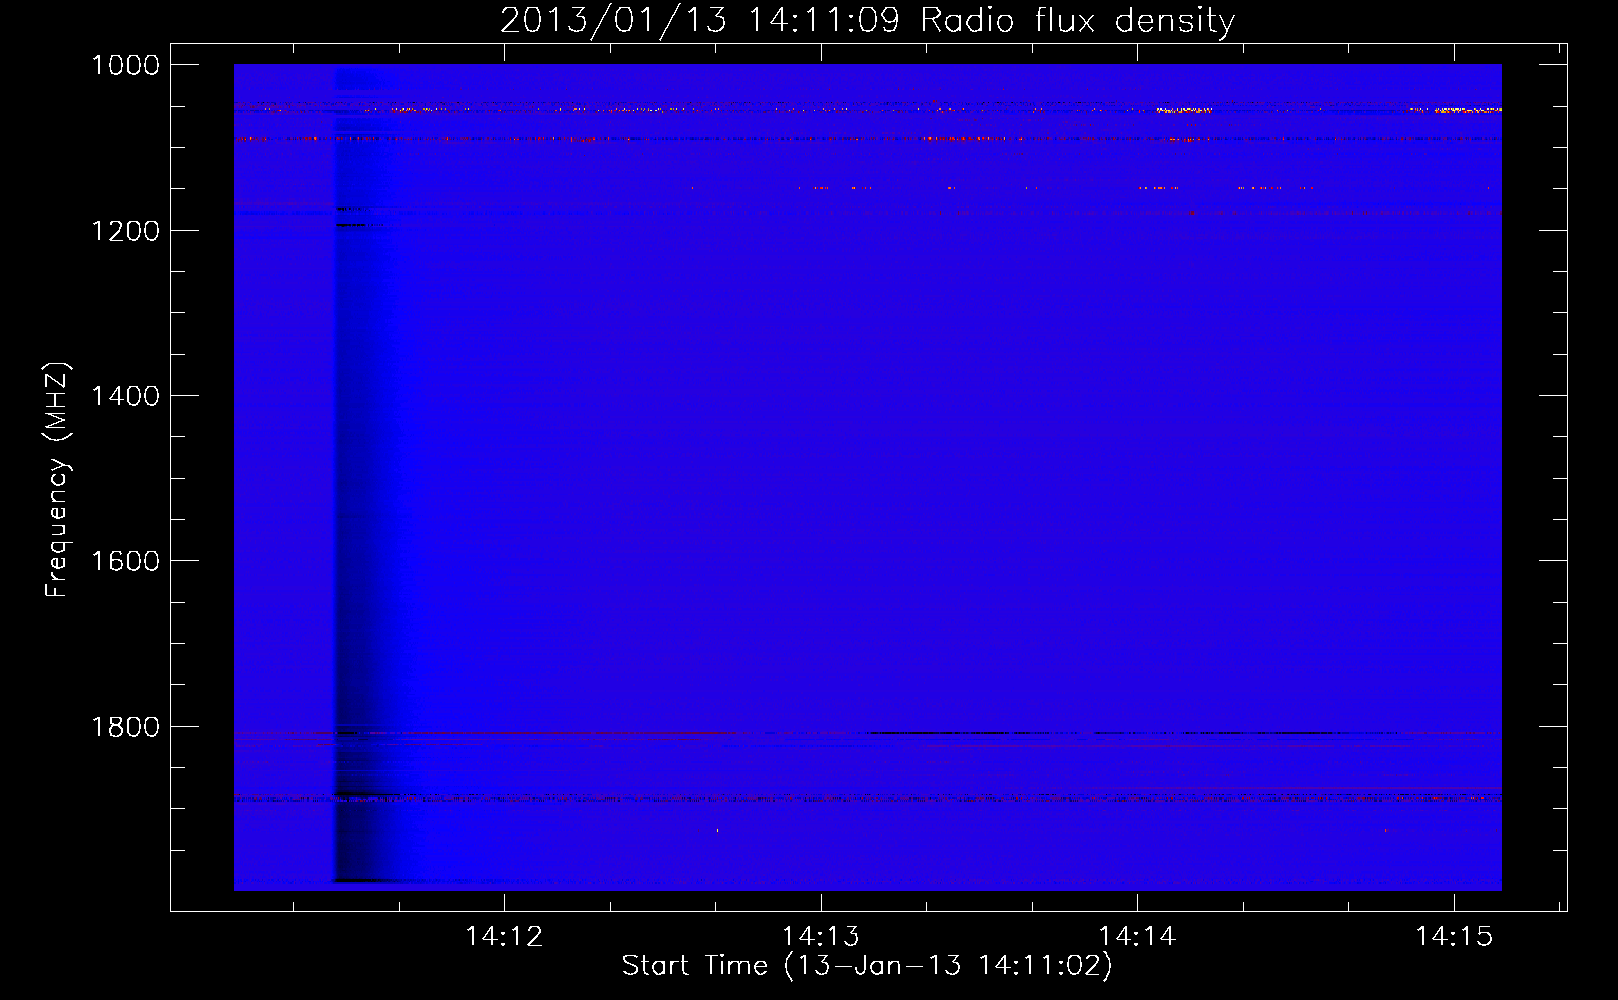Click the 14:13 time tick label
1618x1000 pixels.
point(821,936)
